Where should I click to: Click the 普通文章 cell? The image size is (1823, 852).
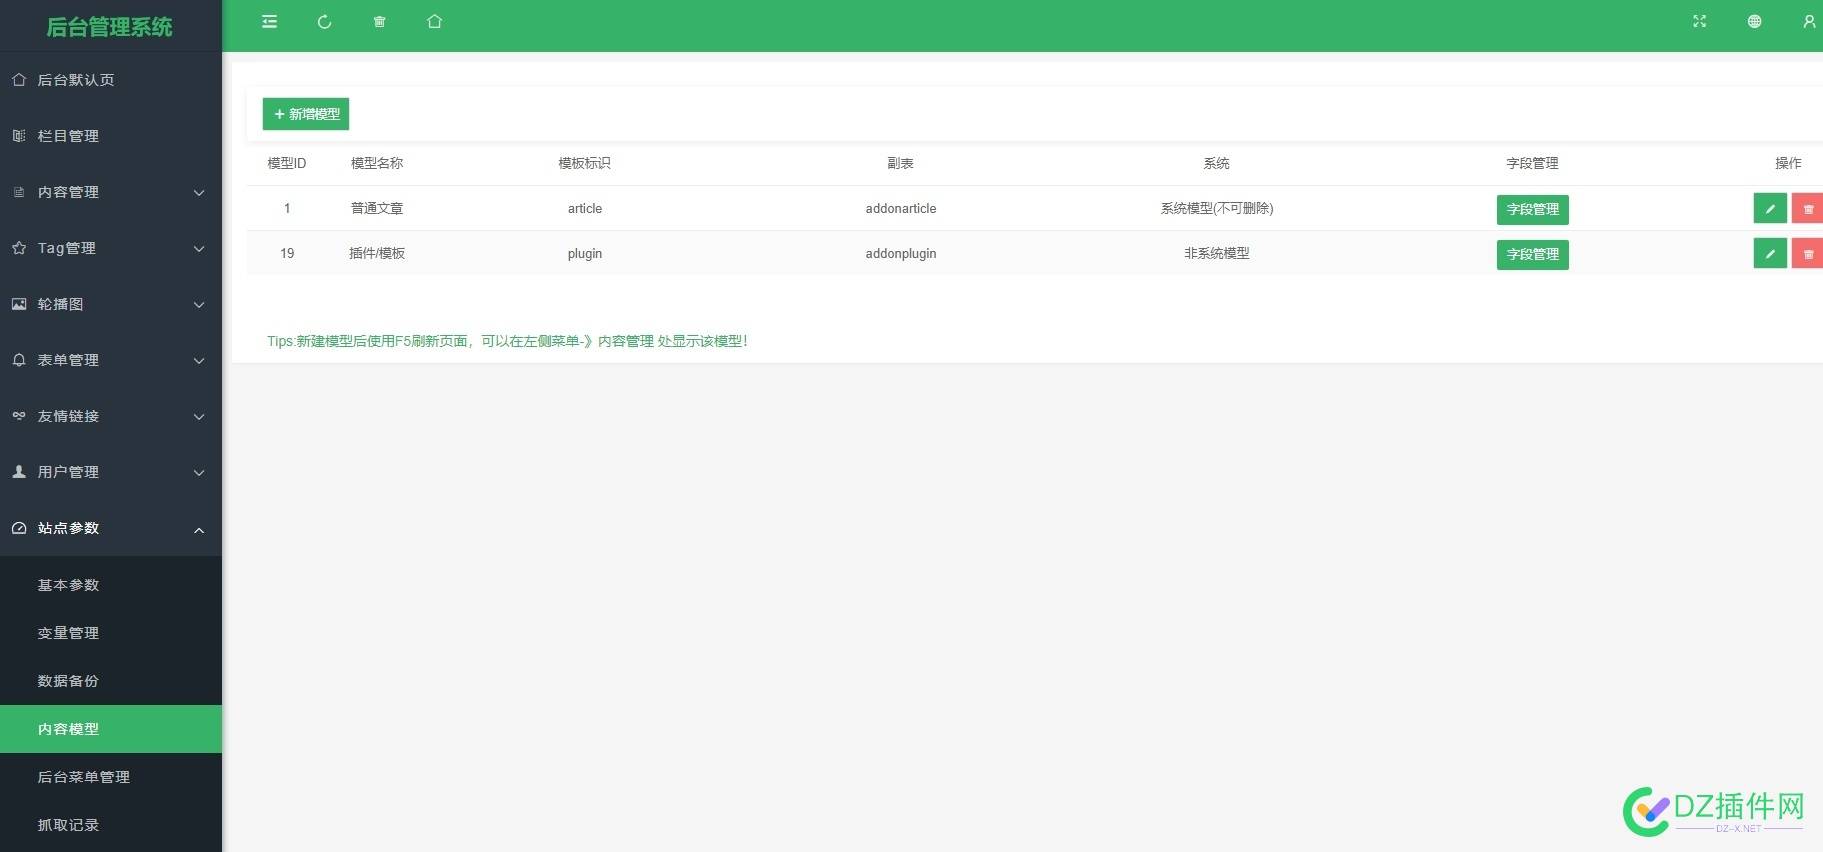point(377,208)
